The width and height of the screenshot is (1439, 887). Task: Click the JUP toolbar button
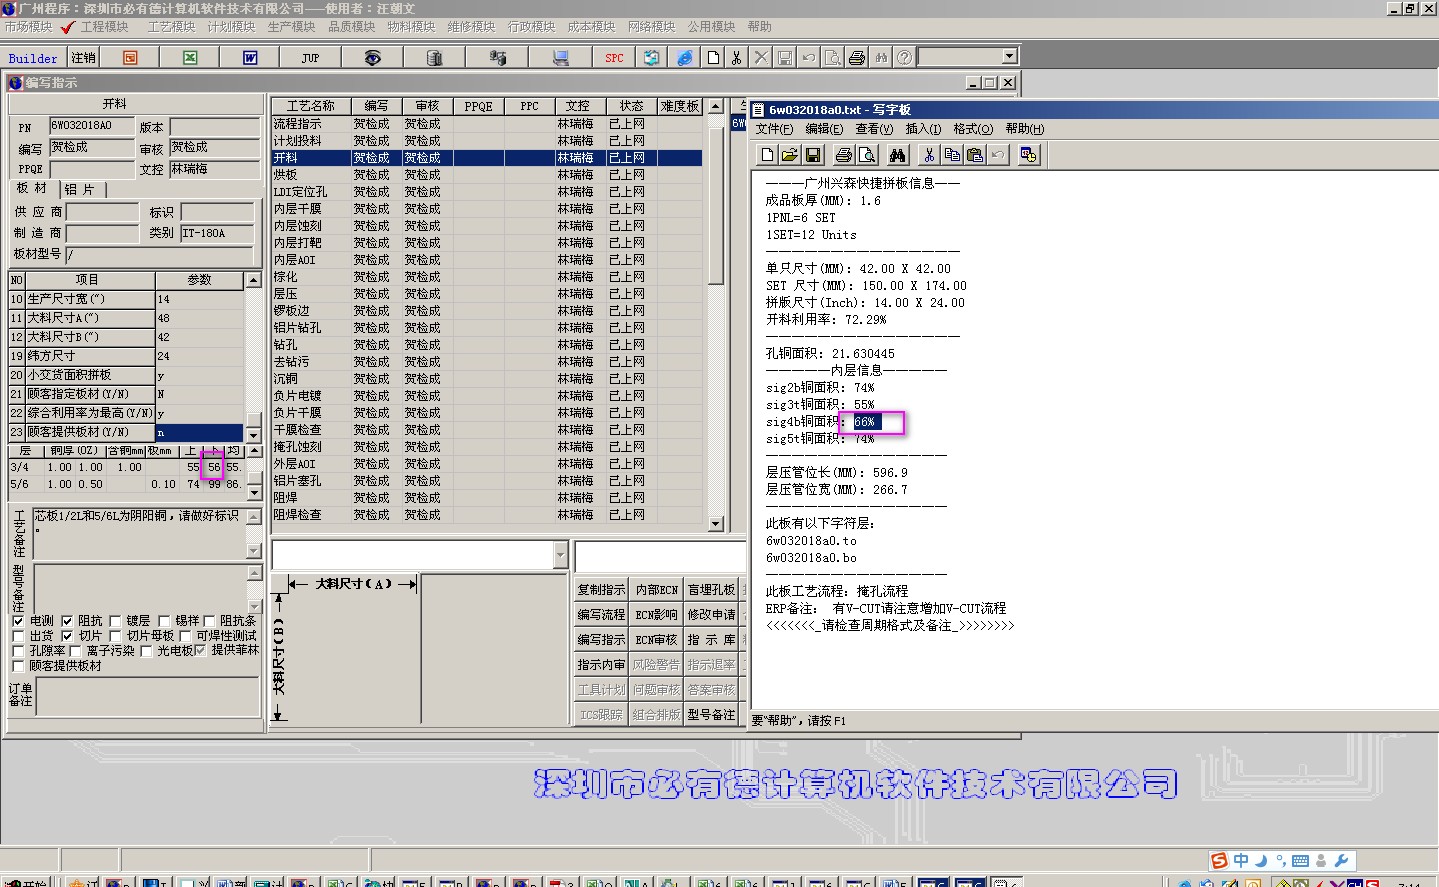click(310, 58)
